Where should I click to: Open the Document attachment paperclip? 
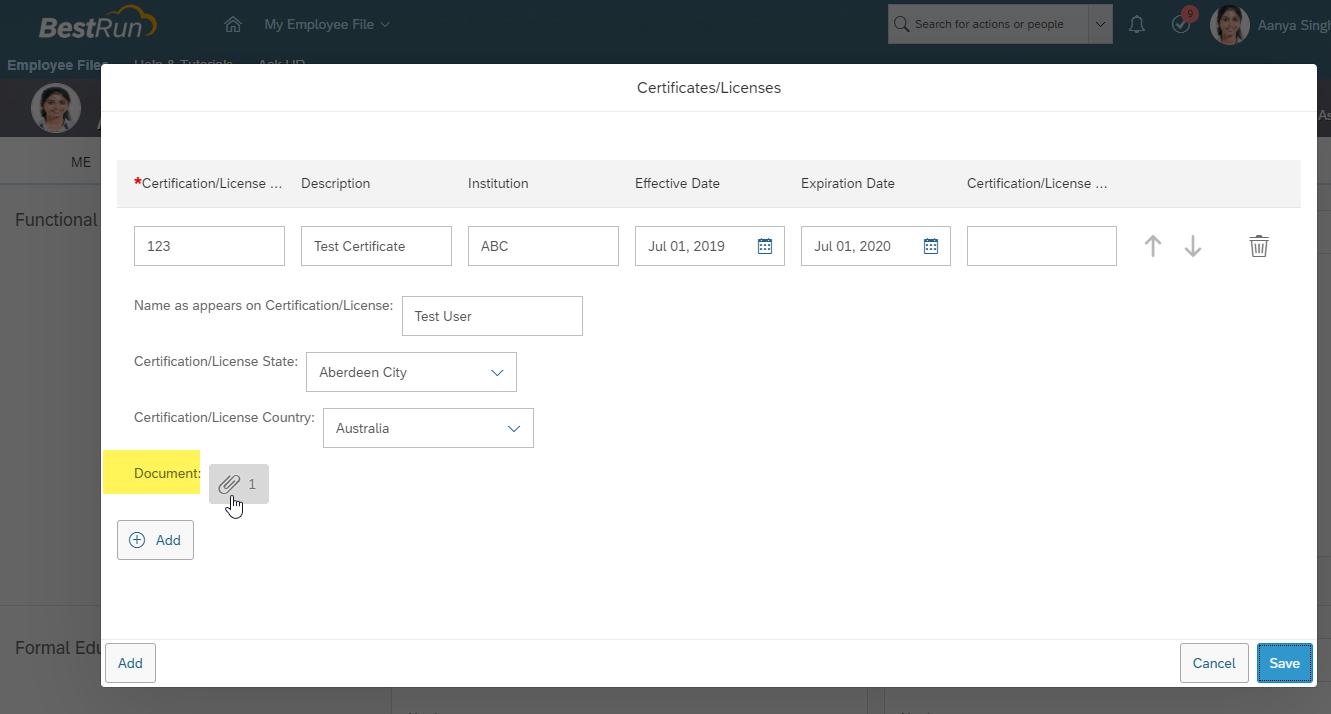click(x=239, y=484)
